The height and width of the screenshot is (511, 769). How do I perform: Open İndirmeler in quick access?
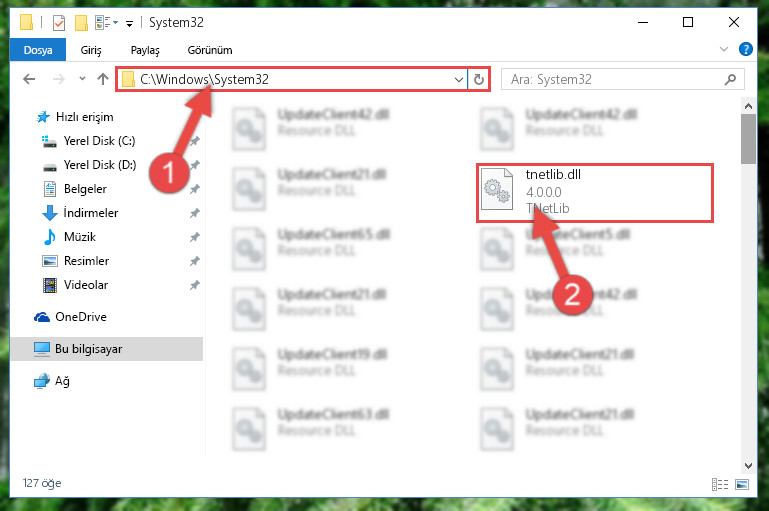91,213
